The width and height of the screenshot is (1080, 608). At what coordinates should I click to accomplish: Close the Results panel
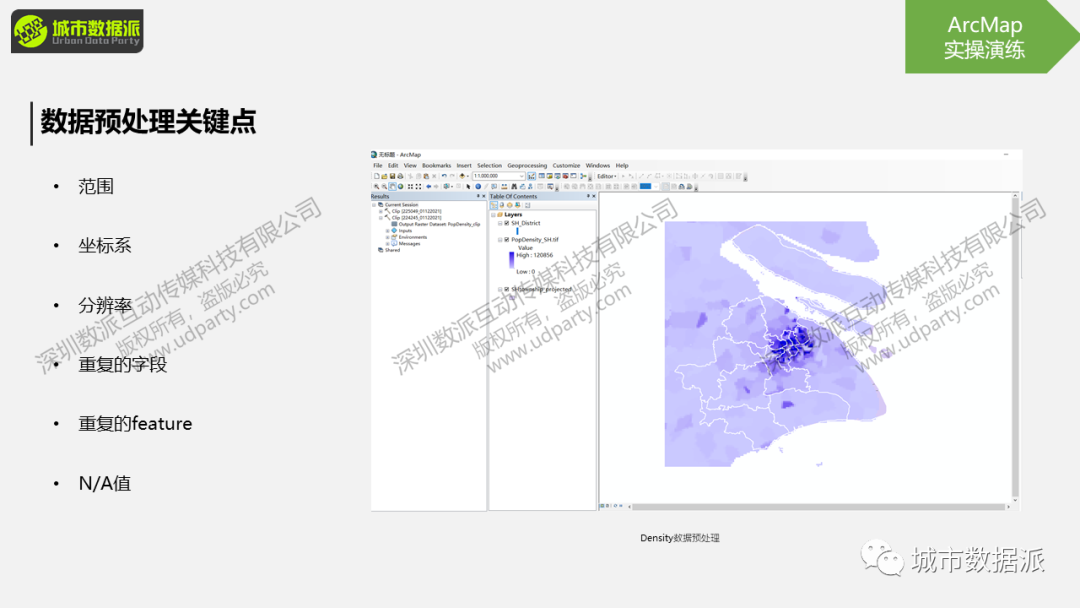coord(484,196)
